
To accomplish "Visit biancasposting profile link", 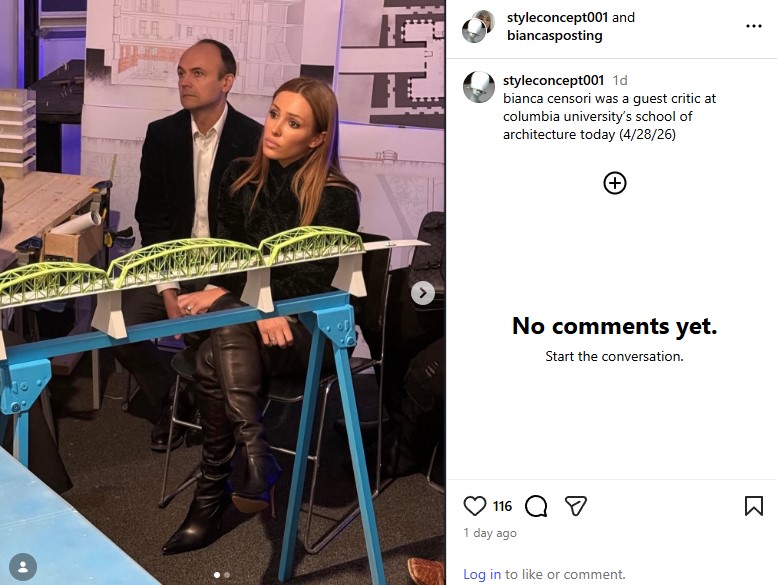I will [x=555, y=36].
